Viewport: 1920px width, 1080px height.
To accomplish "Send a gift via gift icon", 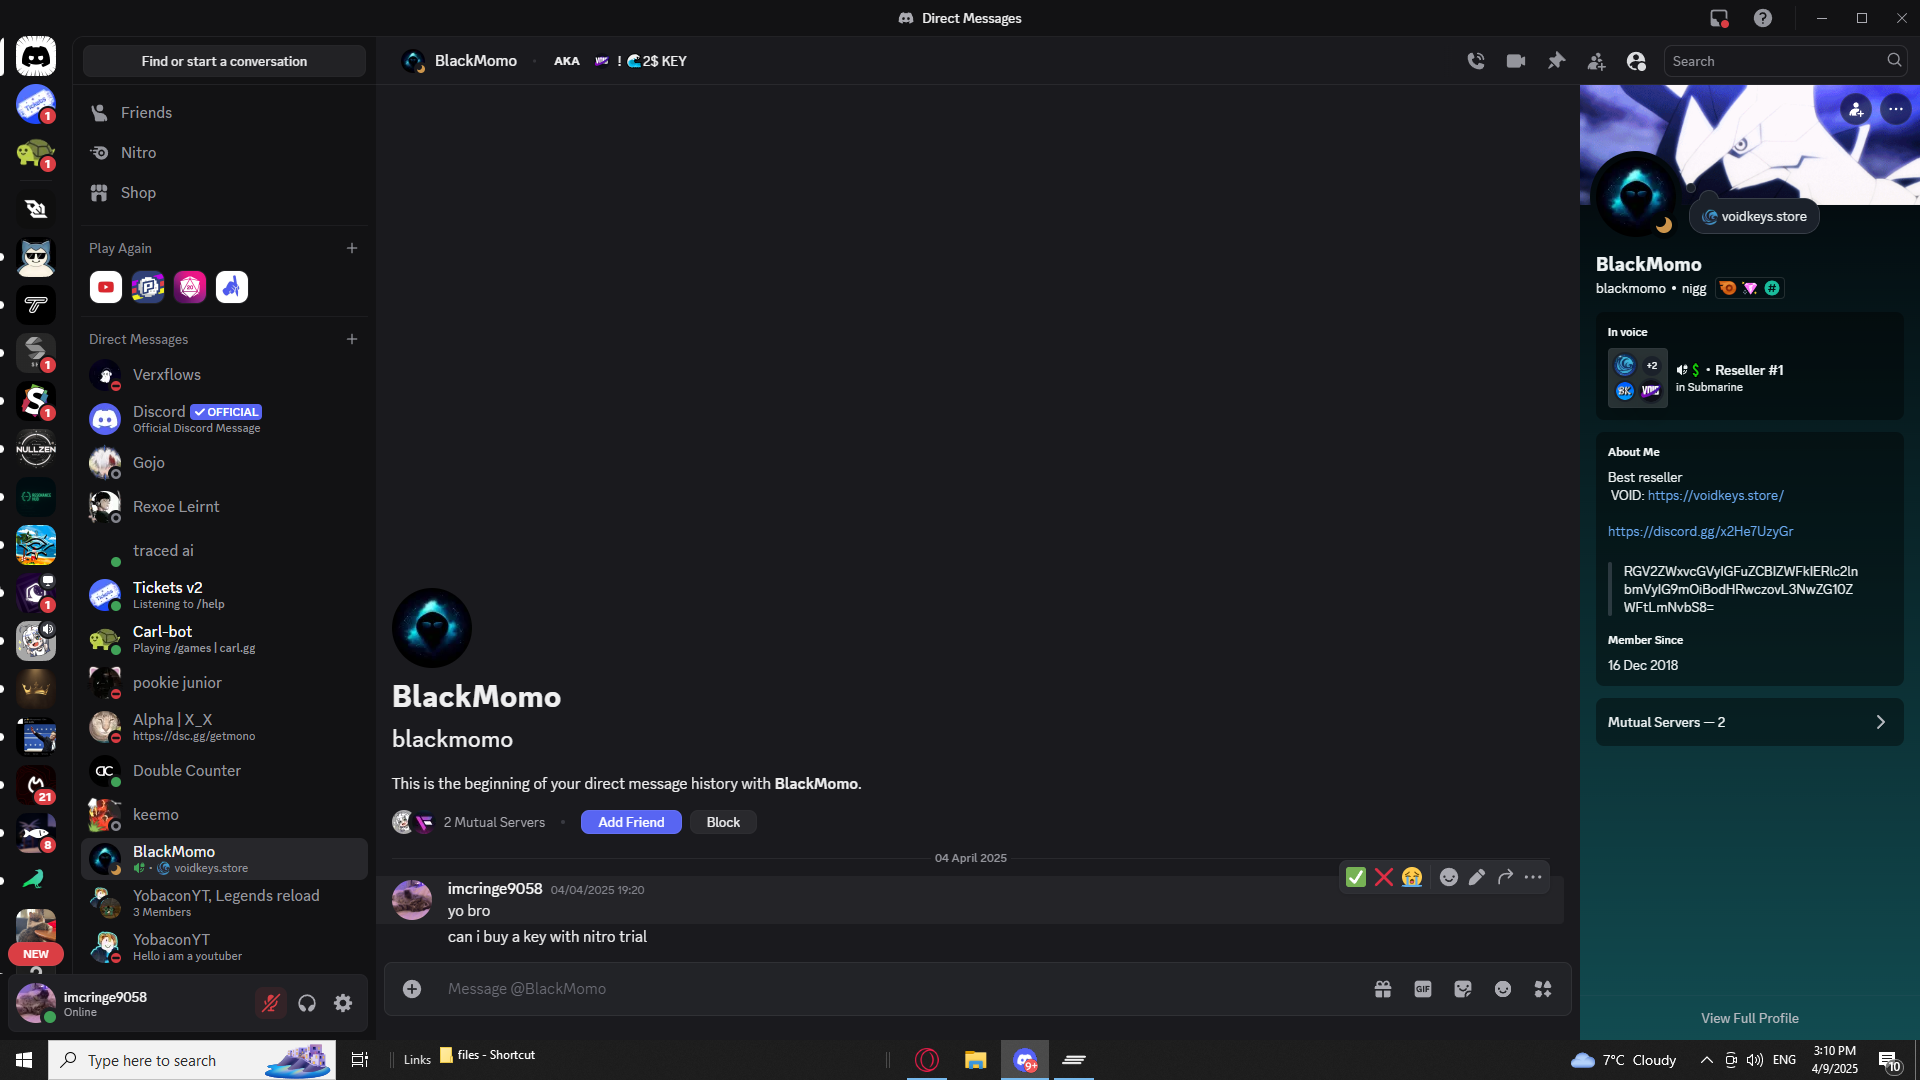I will pyautogui.click(x=1383, y=989).
